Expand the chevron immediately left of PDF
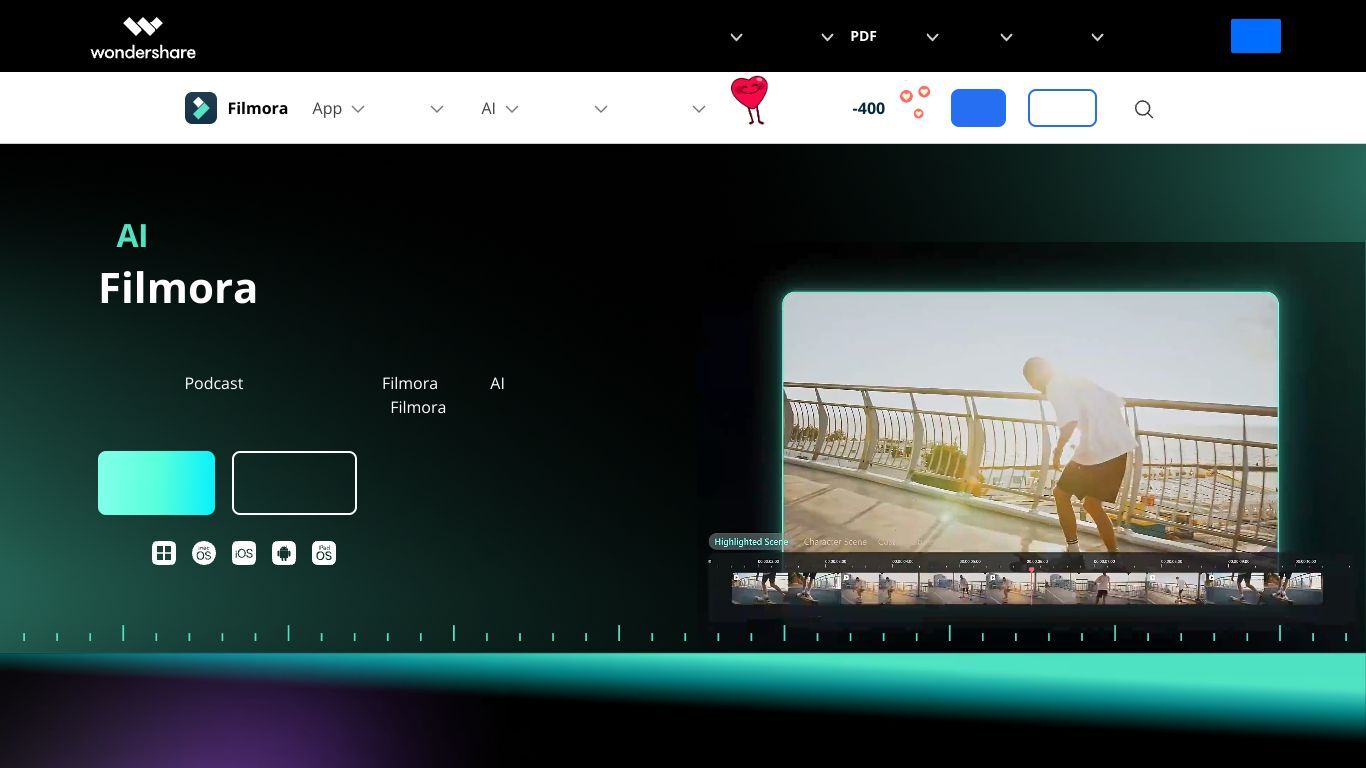 [827, 37]
